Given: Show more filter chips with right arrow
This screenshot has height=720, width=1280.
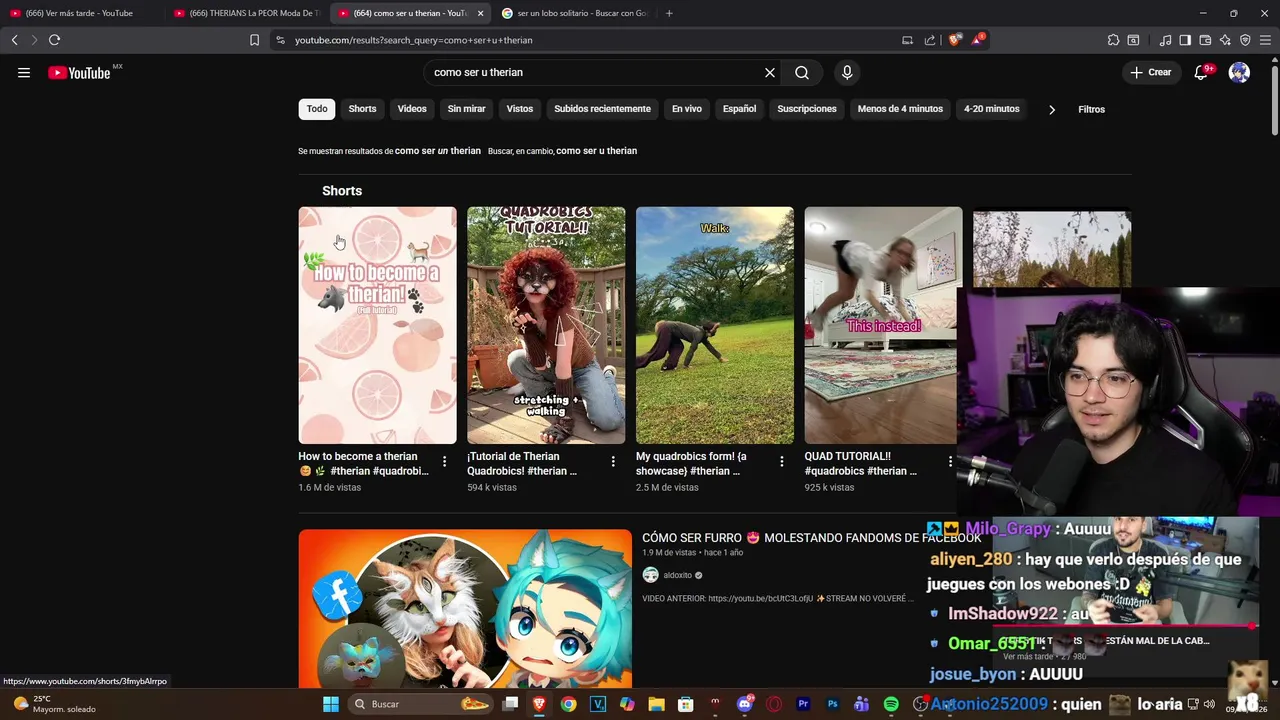Looking at the screenshot, I should 1052,109.
